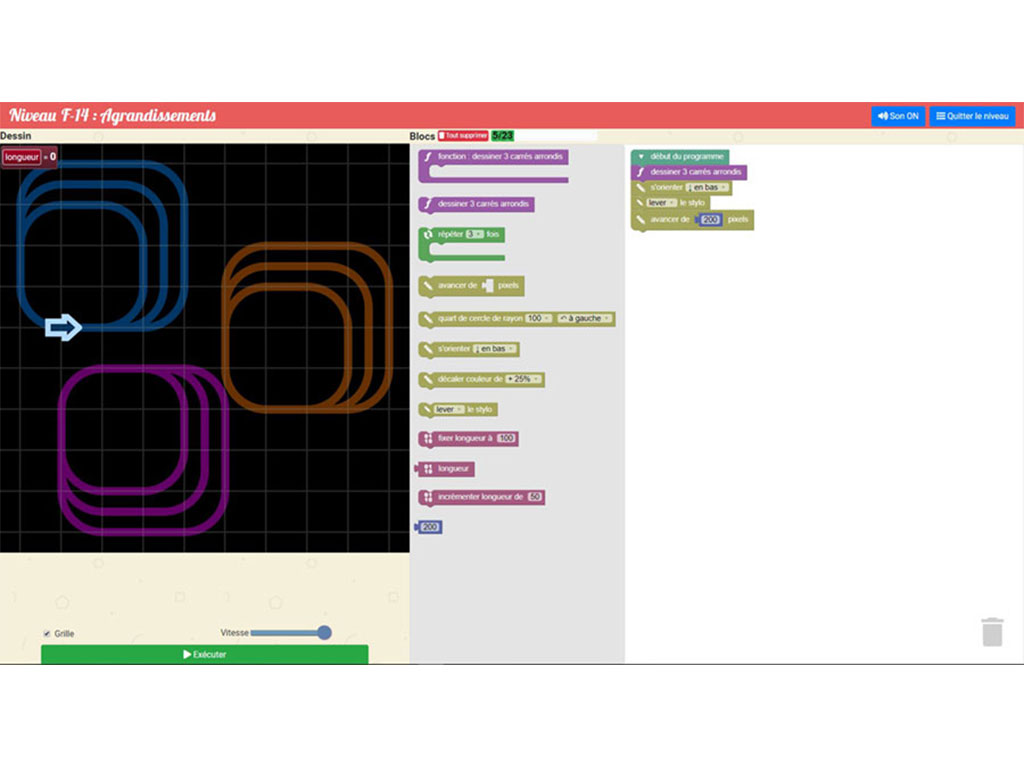Collapse the 'début du programme' block triangle
The height and width of the screenshot is (768, 1024).
point(641,157)
